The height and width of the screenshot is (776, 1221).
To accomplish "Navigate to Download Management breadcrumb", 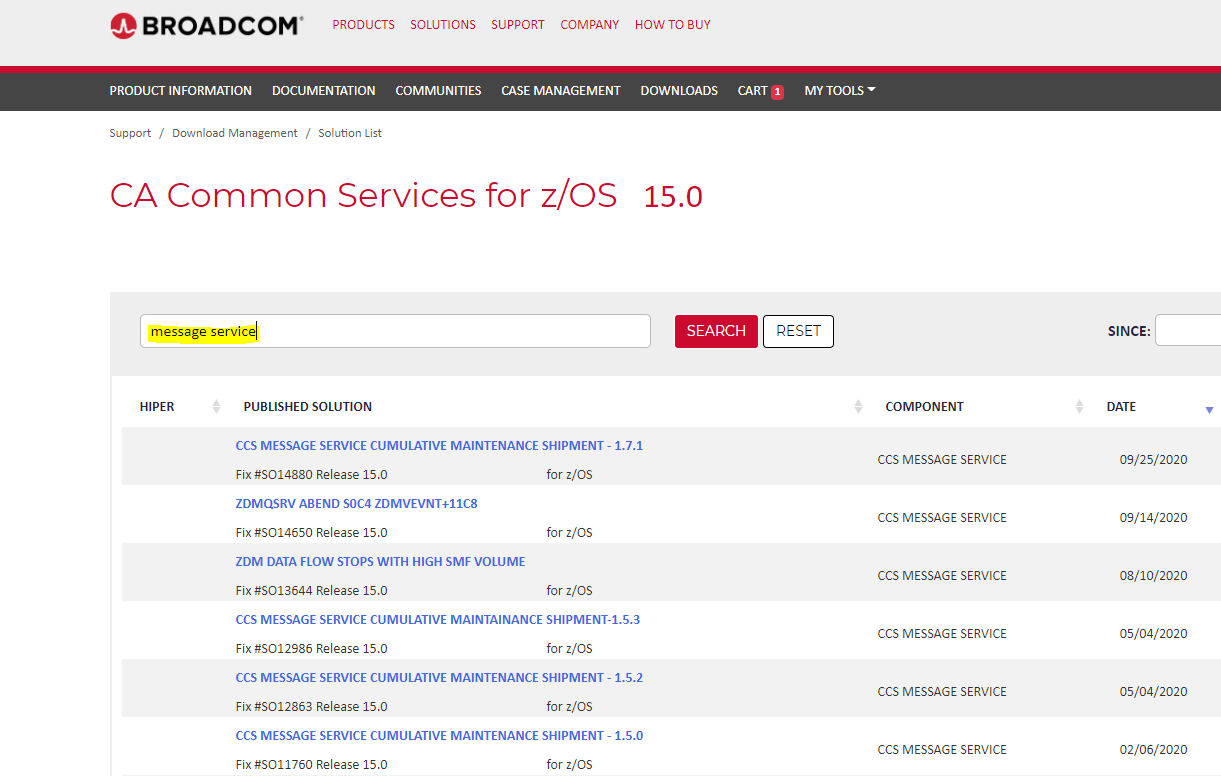I will [x=235, y=133].
